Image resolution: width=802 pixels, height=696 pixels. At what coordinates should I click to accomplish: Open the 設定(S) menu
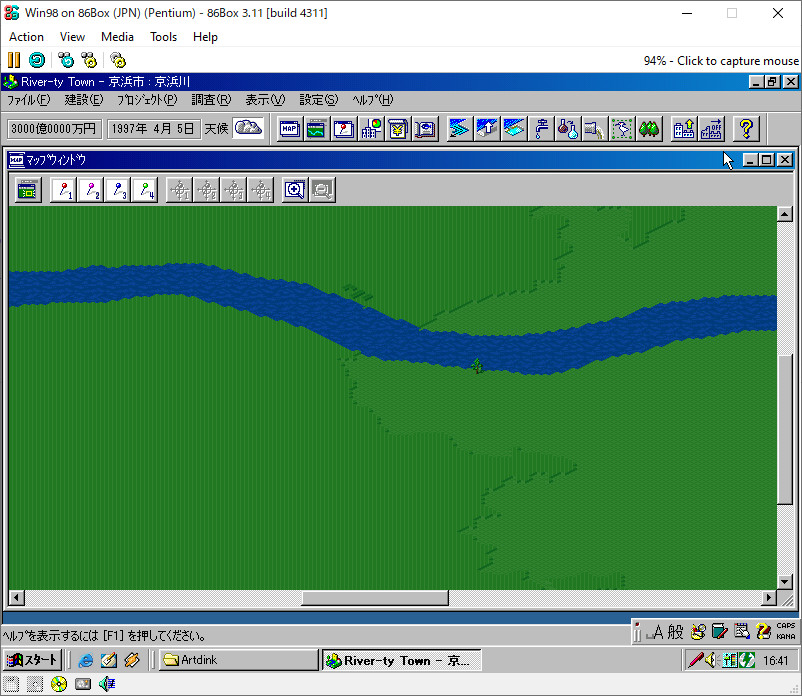coord(319,100)
